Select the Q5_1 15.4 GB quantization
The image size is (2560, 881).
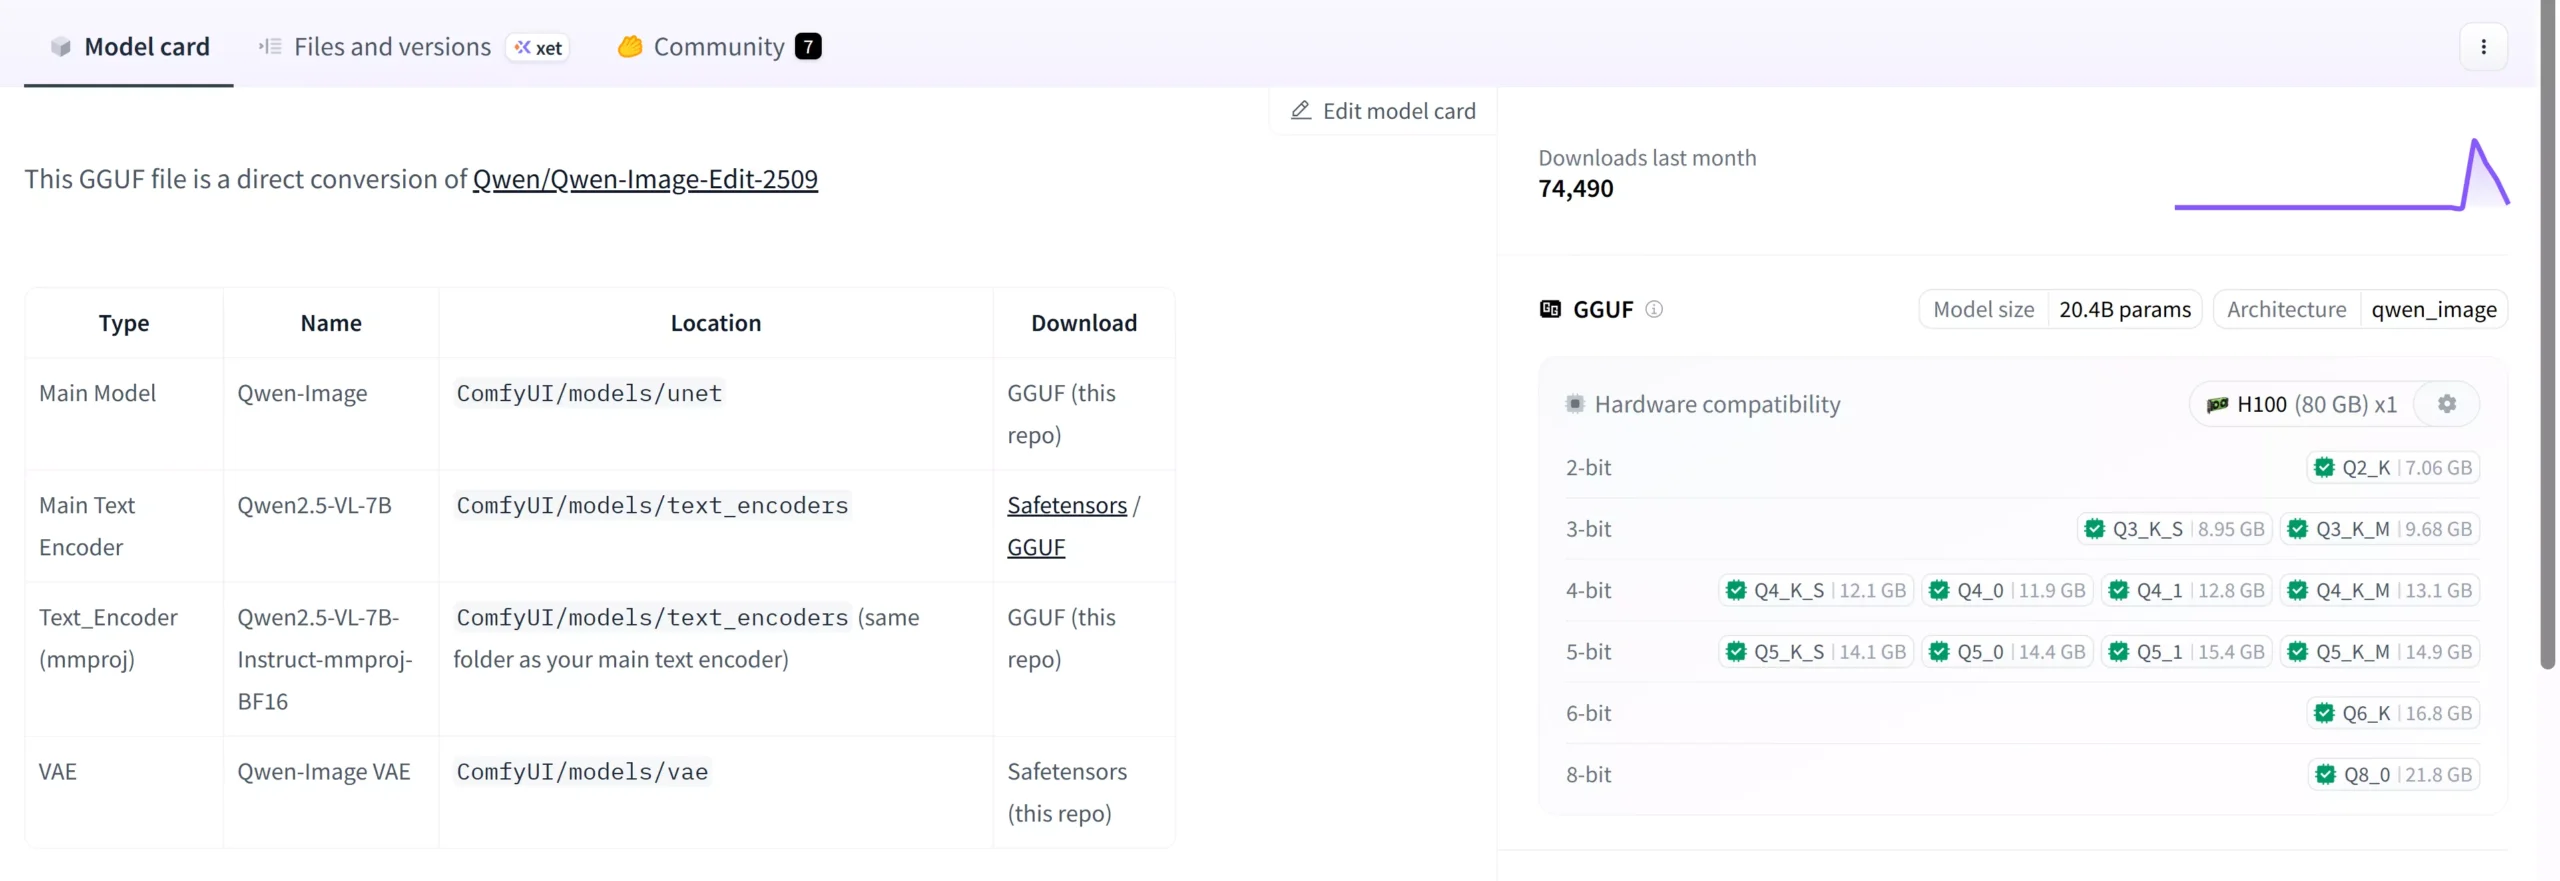[2186, 652]
